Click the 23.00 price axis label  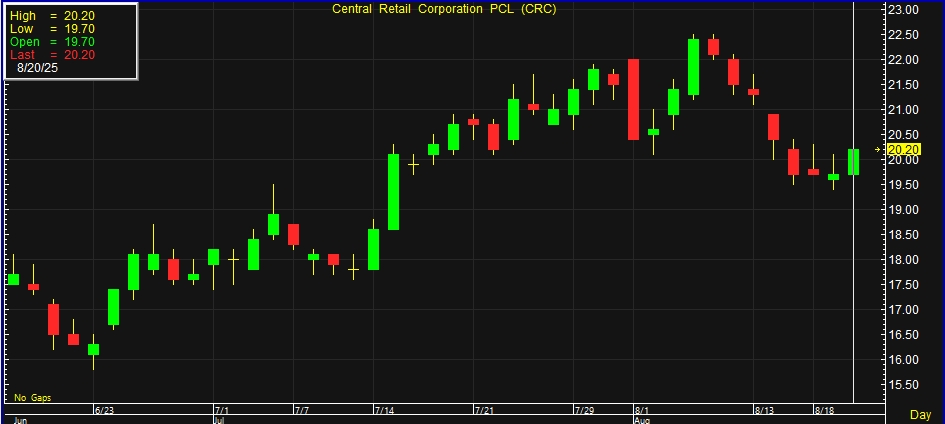coord(903,10)
